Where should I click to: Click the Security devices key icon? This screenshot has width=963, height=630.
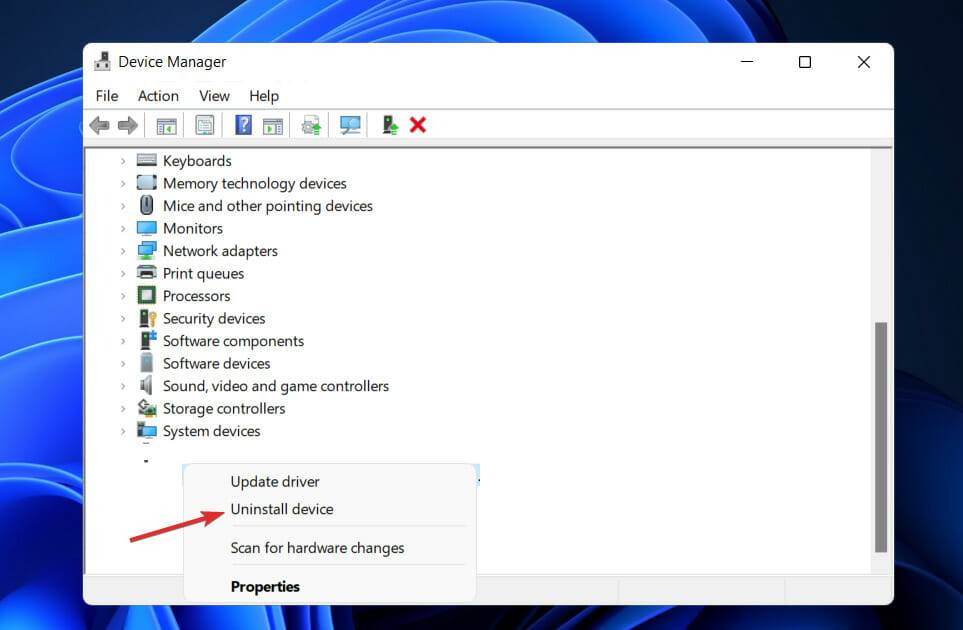(x=147, y=317)
